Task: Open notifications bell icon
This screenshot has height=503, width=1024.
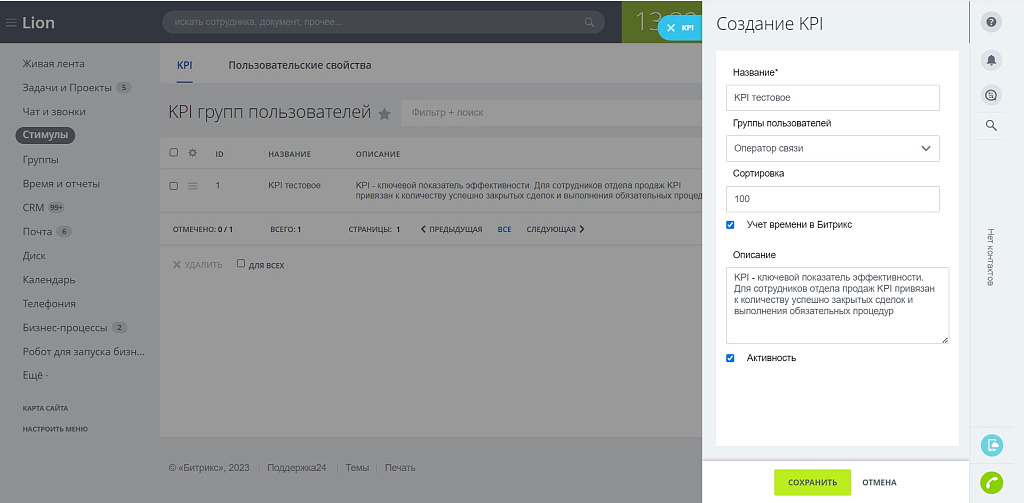Action: coord(991,60)
